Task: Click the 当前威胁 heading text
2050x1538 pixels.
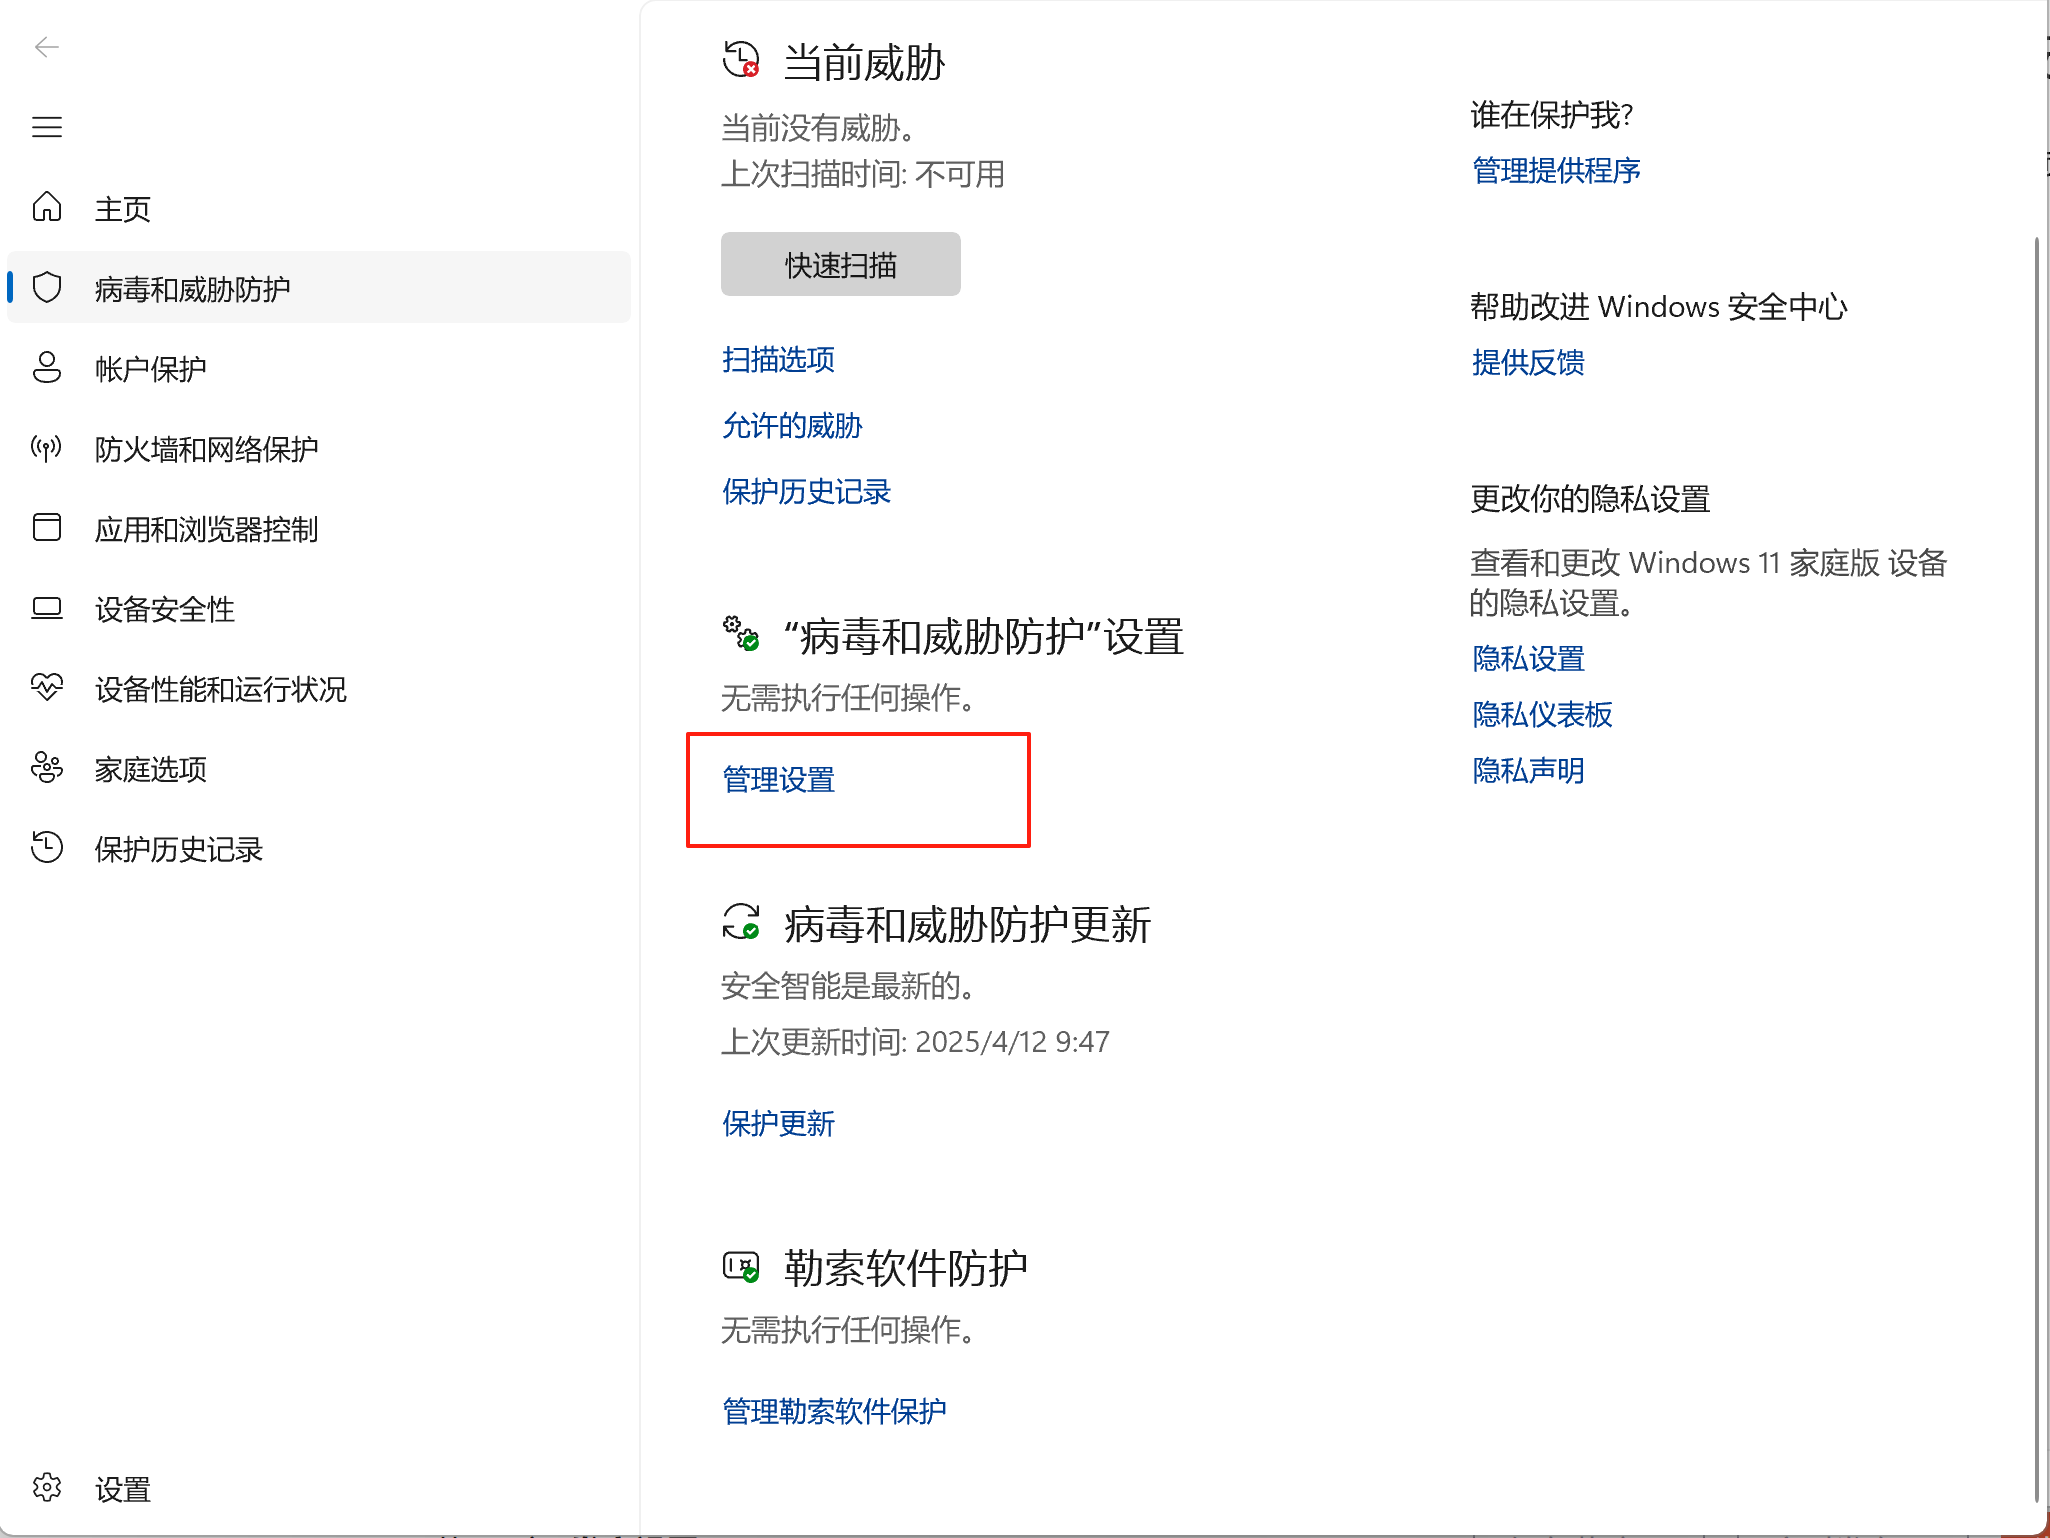Action: [x=865, y=62]
